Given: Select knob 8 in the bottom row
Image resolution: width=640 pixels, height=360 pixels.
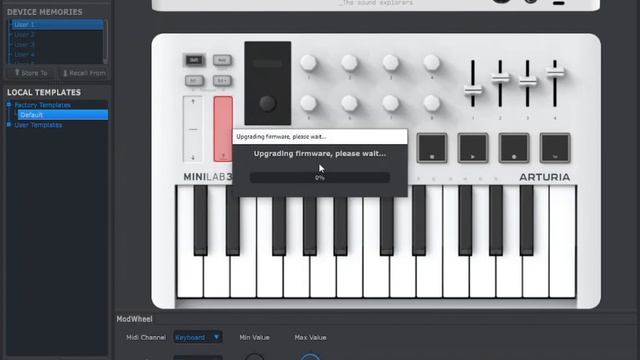Looking at the screenshot, I should tap(431, 103).
